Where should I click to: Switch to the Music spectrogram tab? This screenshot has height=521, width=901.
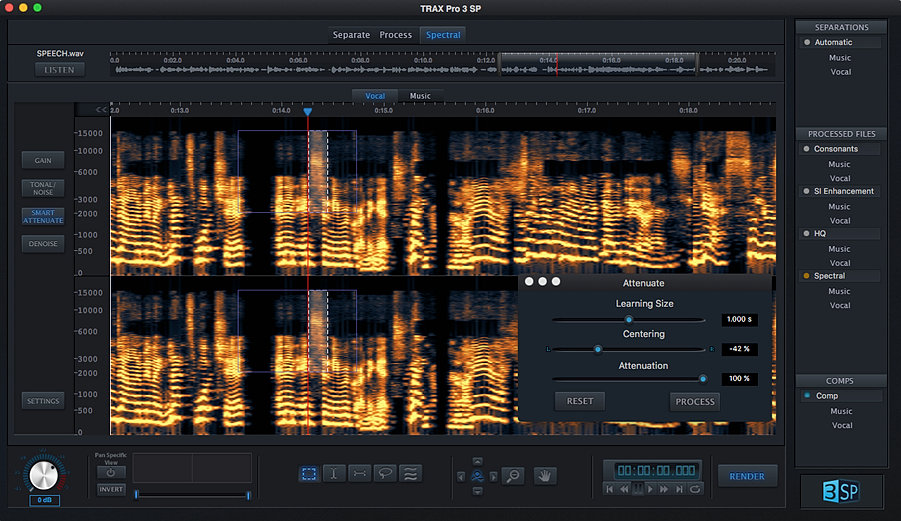[x=420, y=96]
